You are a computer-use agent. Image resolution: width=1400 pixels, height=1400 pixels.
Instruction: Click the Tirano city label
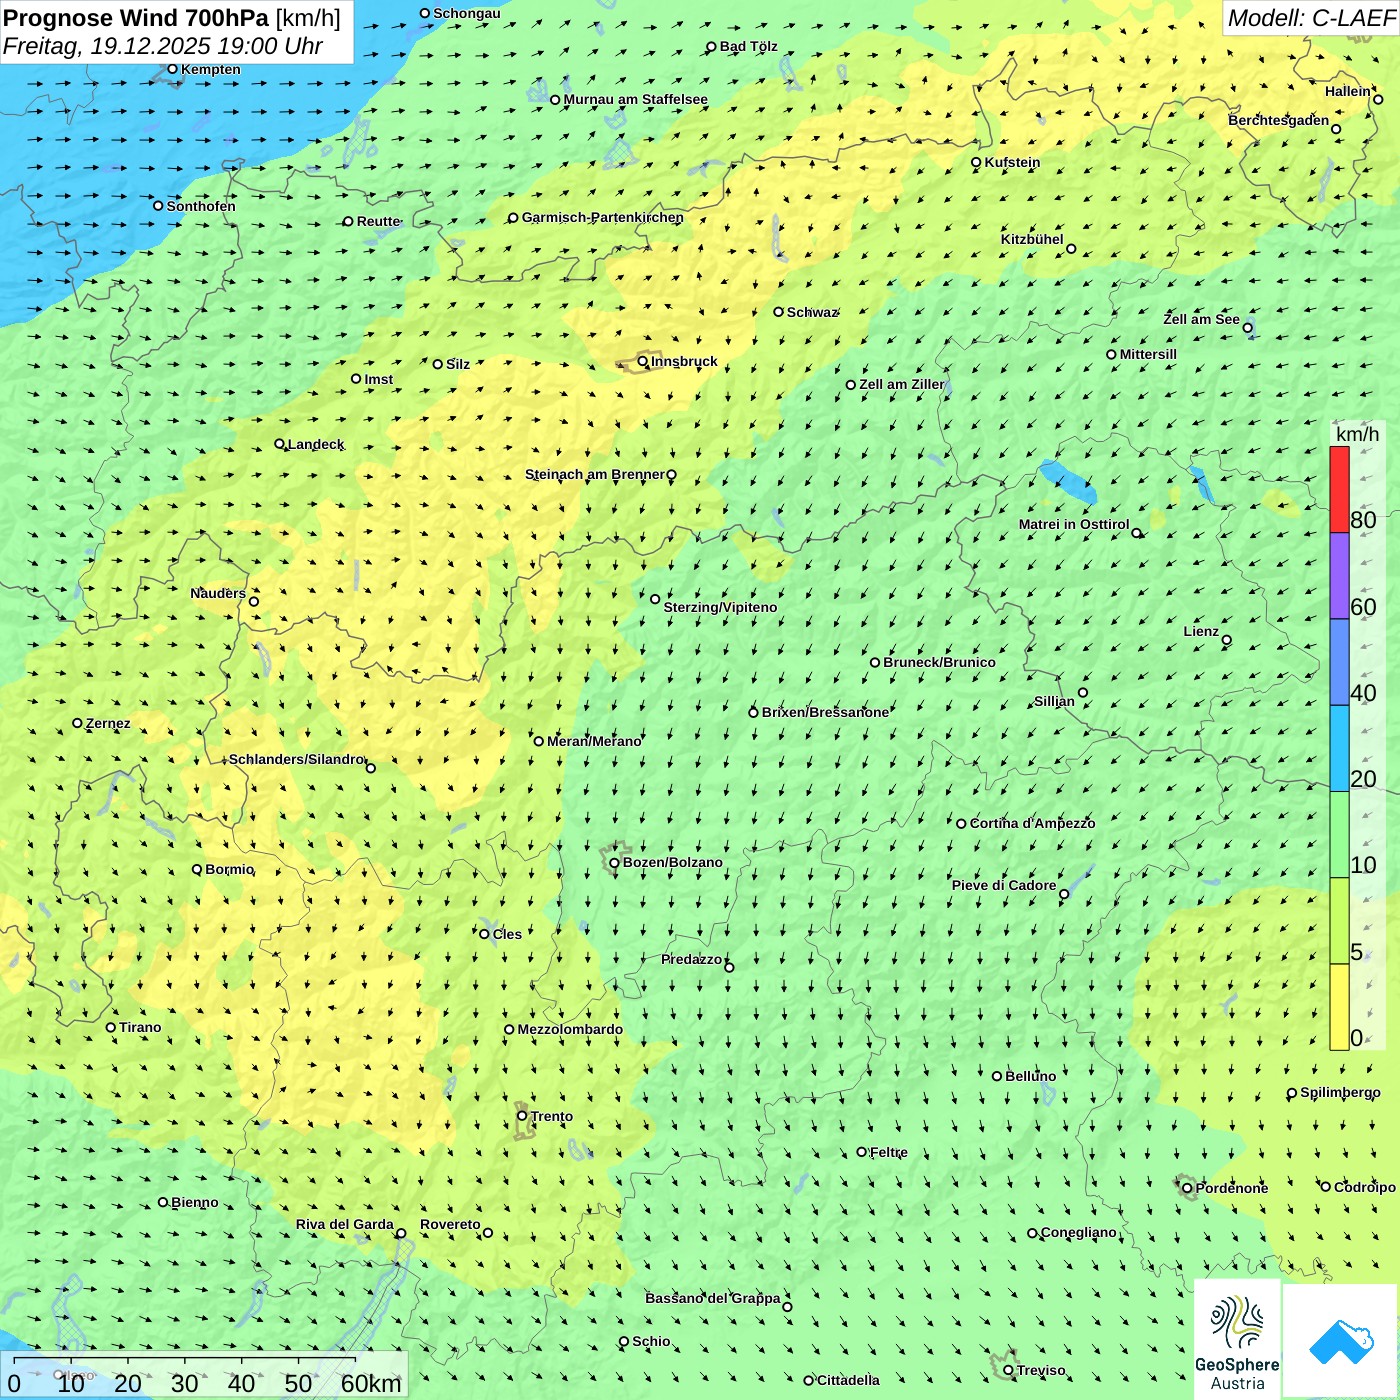140,1027
